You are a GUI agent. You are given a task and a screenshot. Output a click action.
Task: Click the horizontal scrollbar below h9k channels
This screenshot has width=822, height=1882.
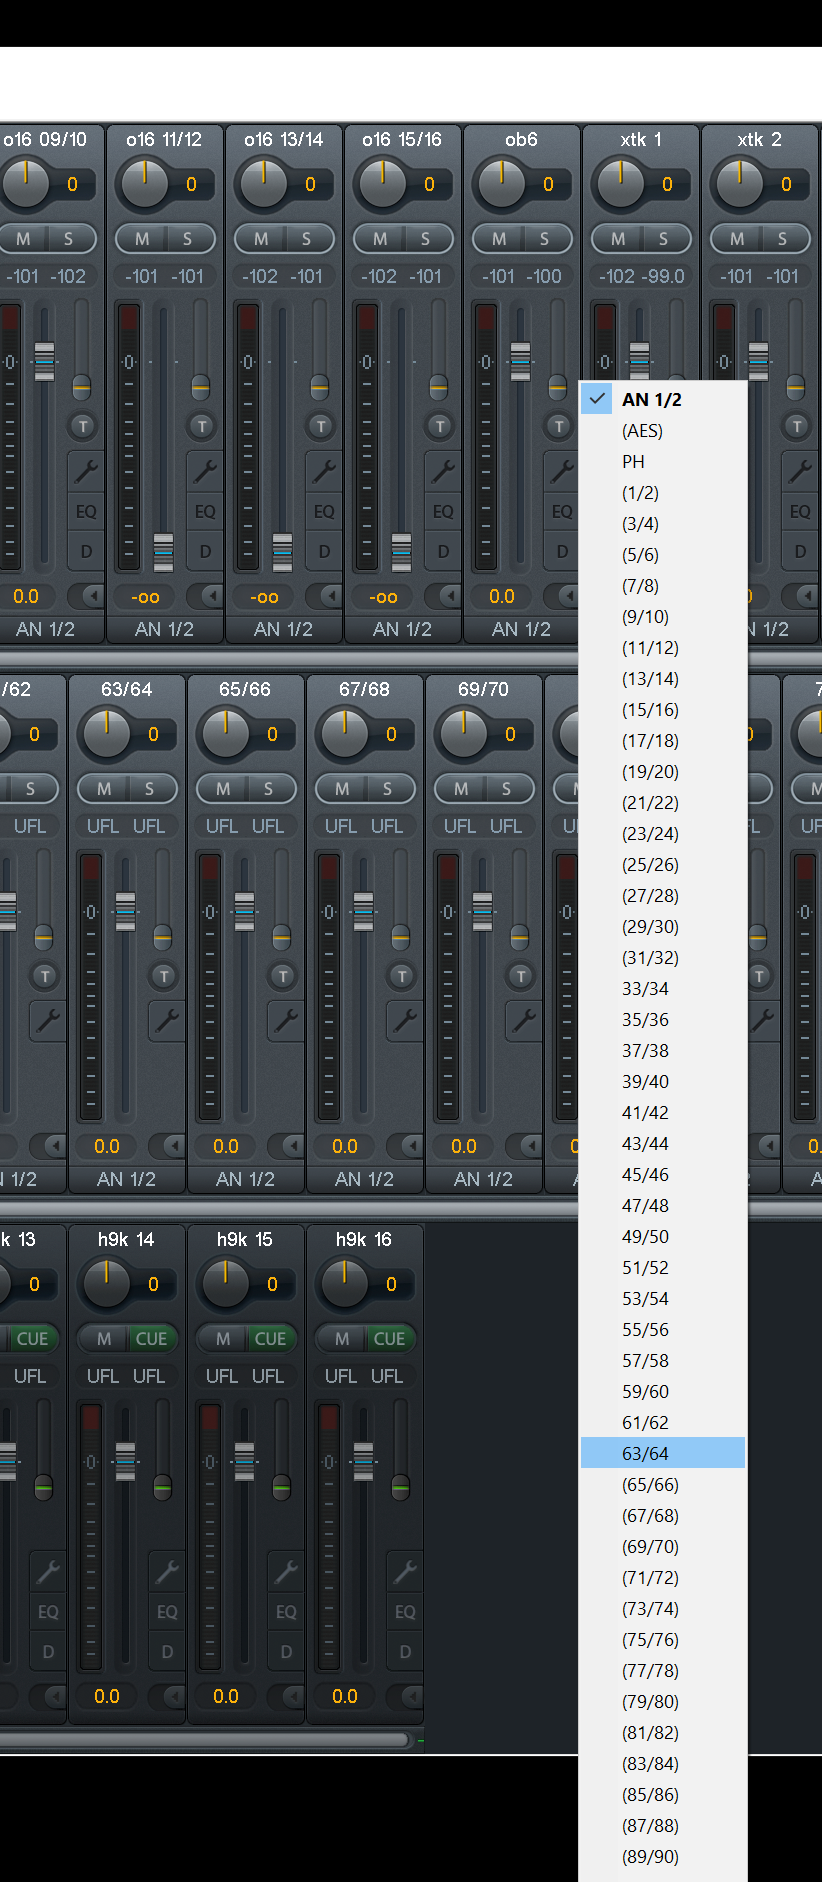[205, 1740]
